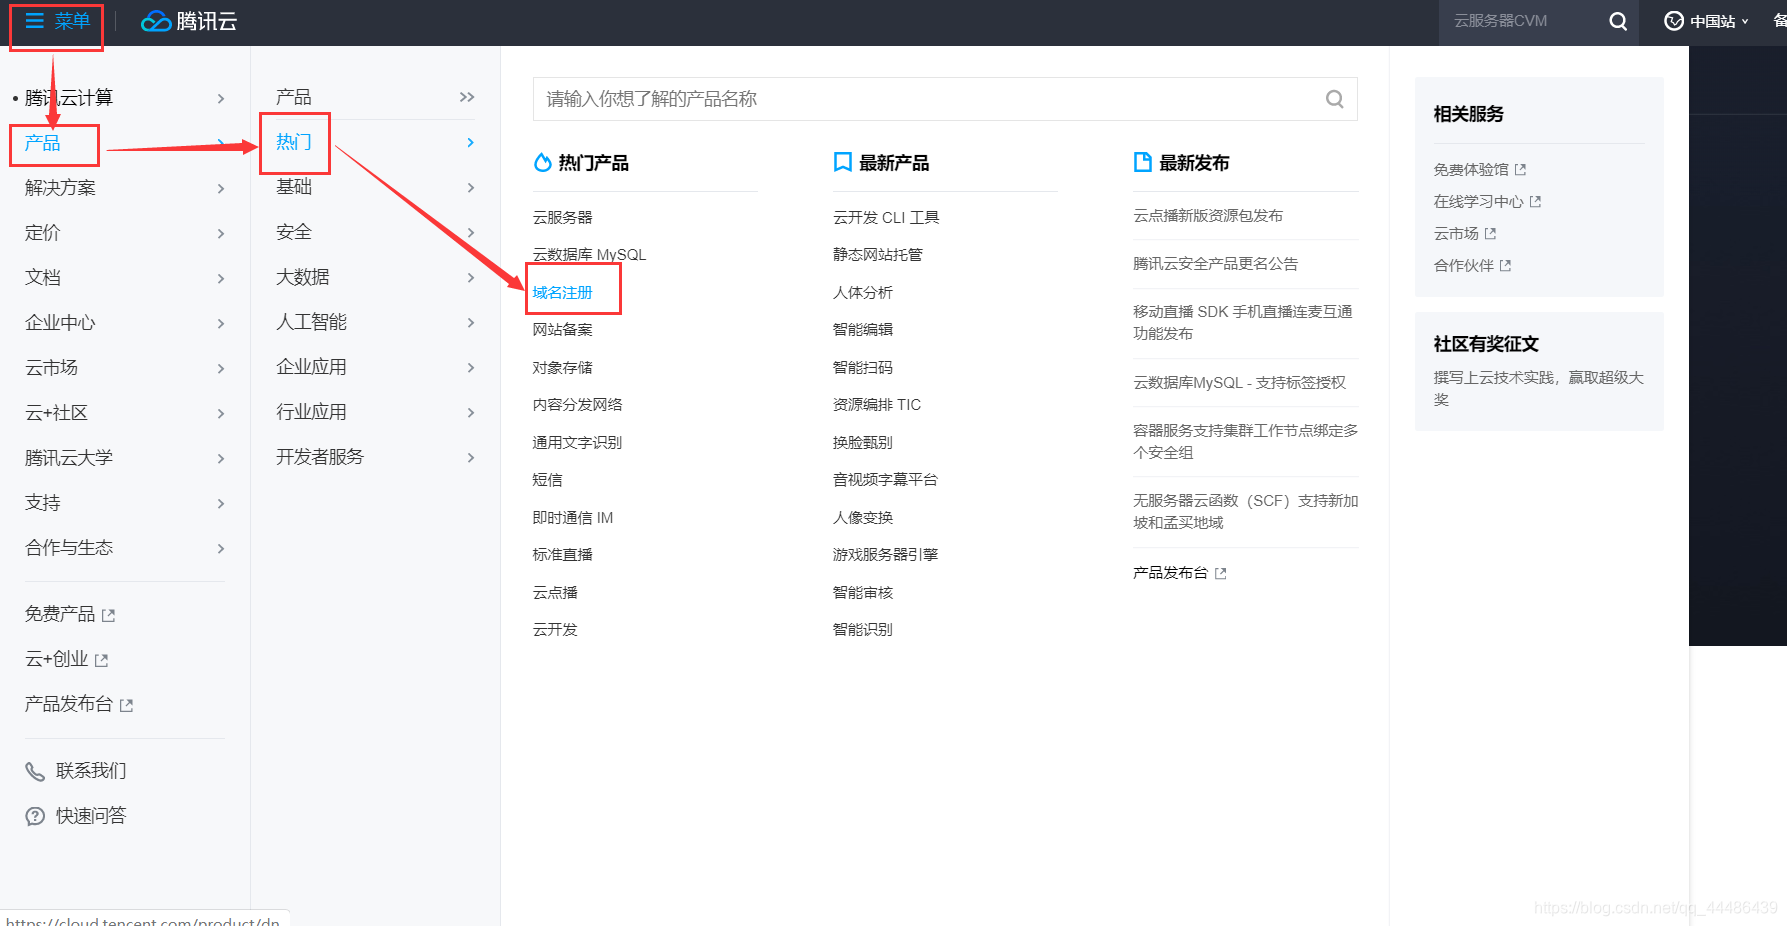Open the 网站备案 link
The height and width of the screenshot is (926, 1787).
pos(562,330)
